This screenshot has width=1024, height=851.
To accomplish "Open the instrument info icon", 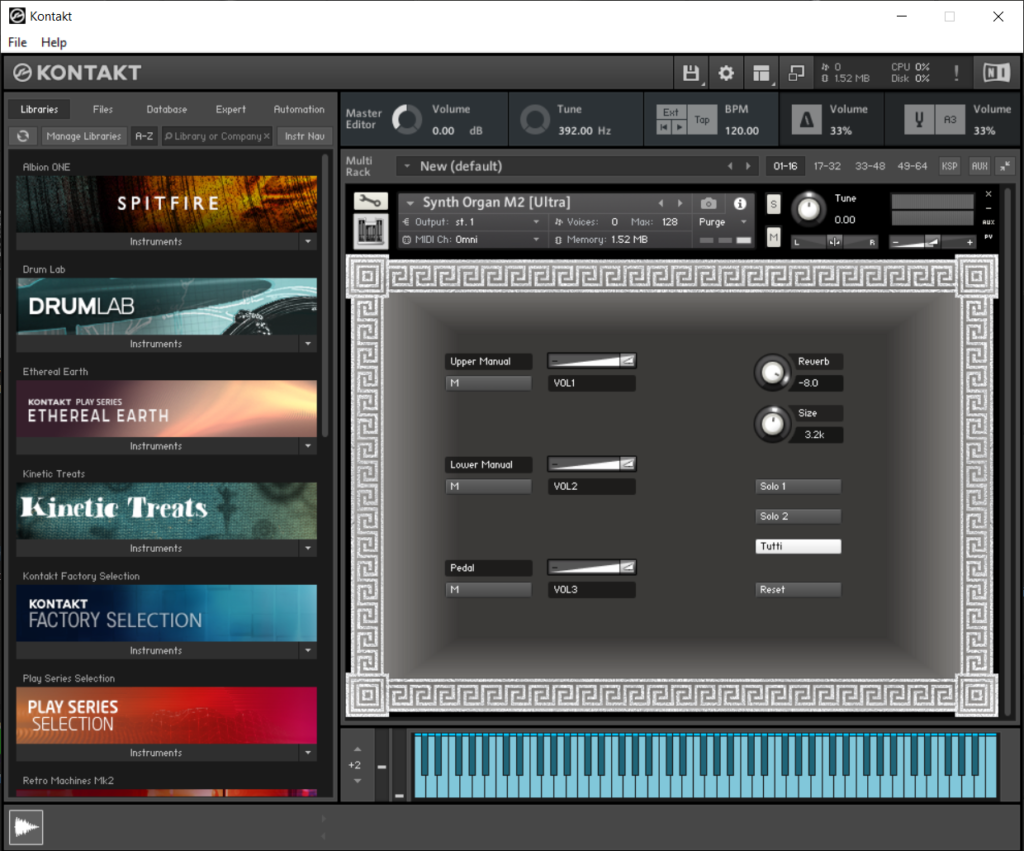I will coord(740,203).
